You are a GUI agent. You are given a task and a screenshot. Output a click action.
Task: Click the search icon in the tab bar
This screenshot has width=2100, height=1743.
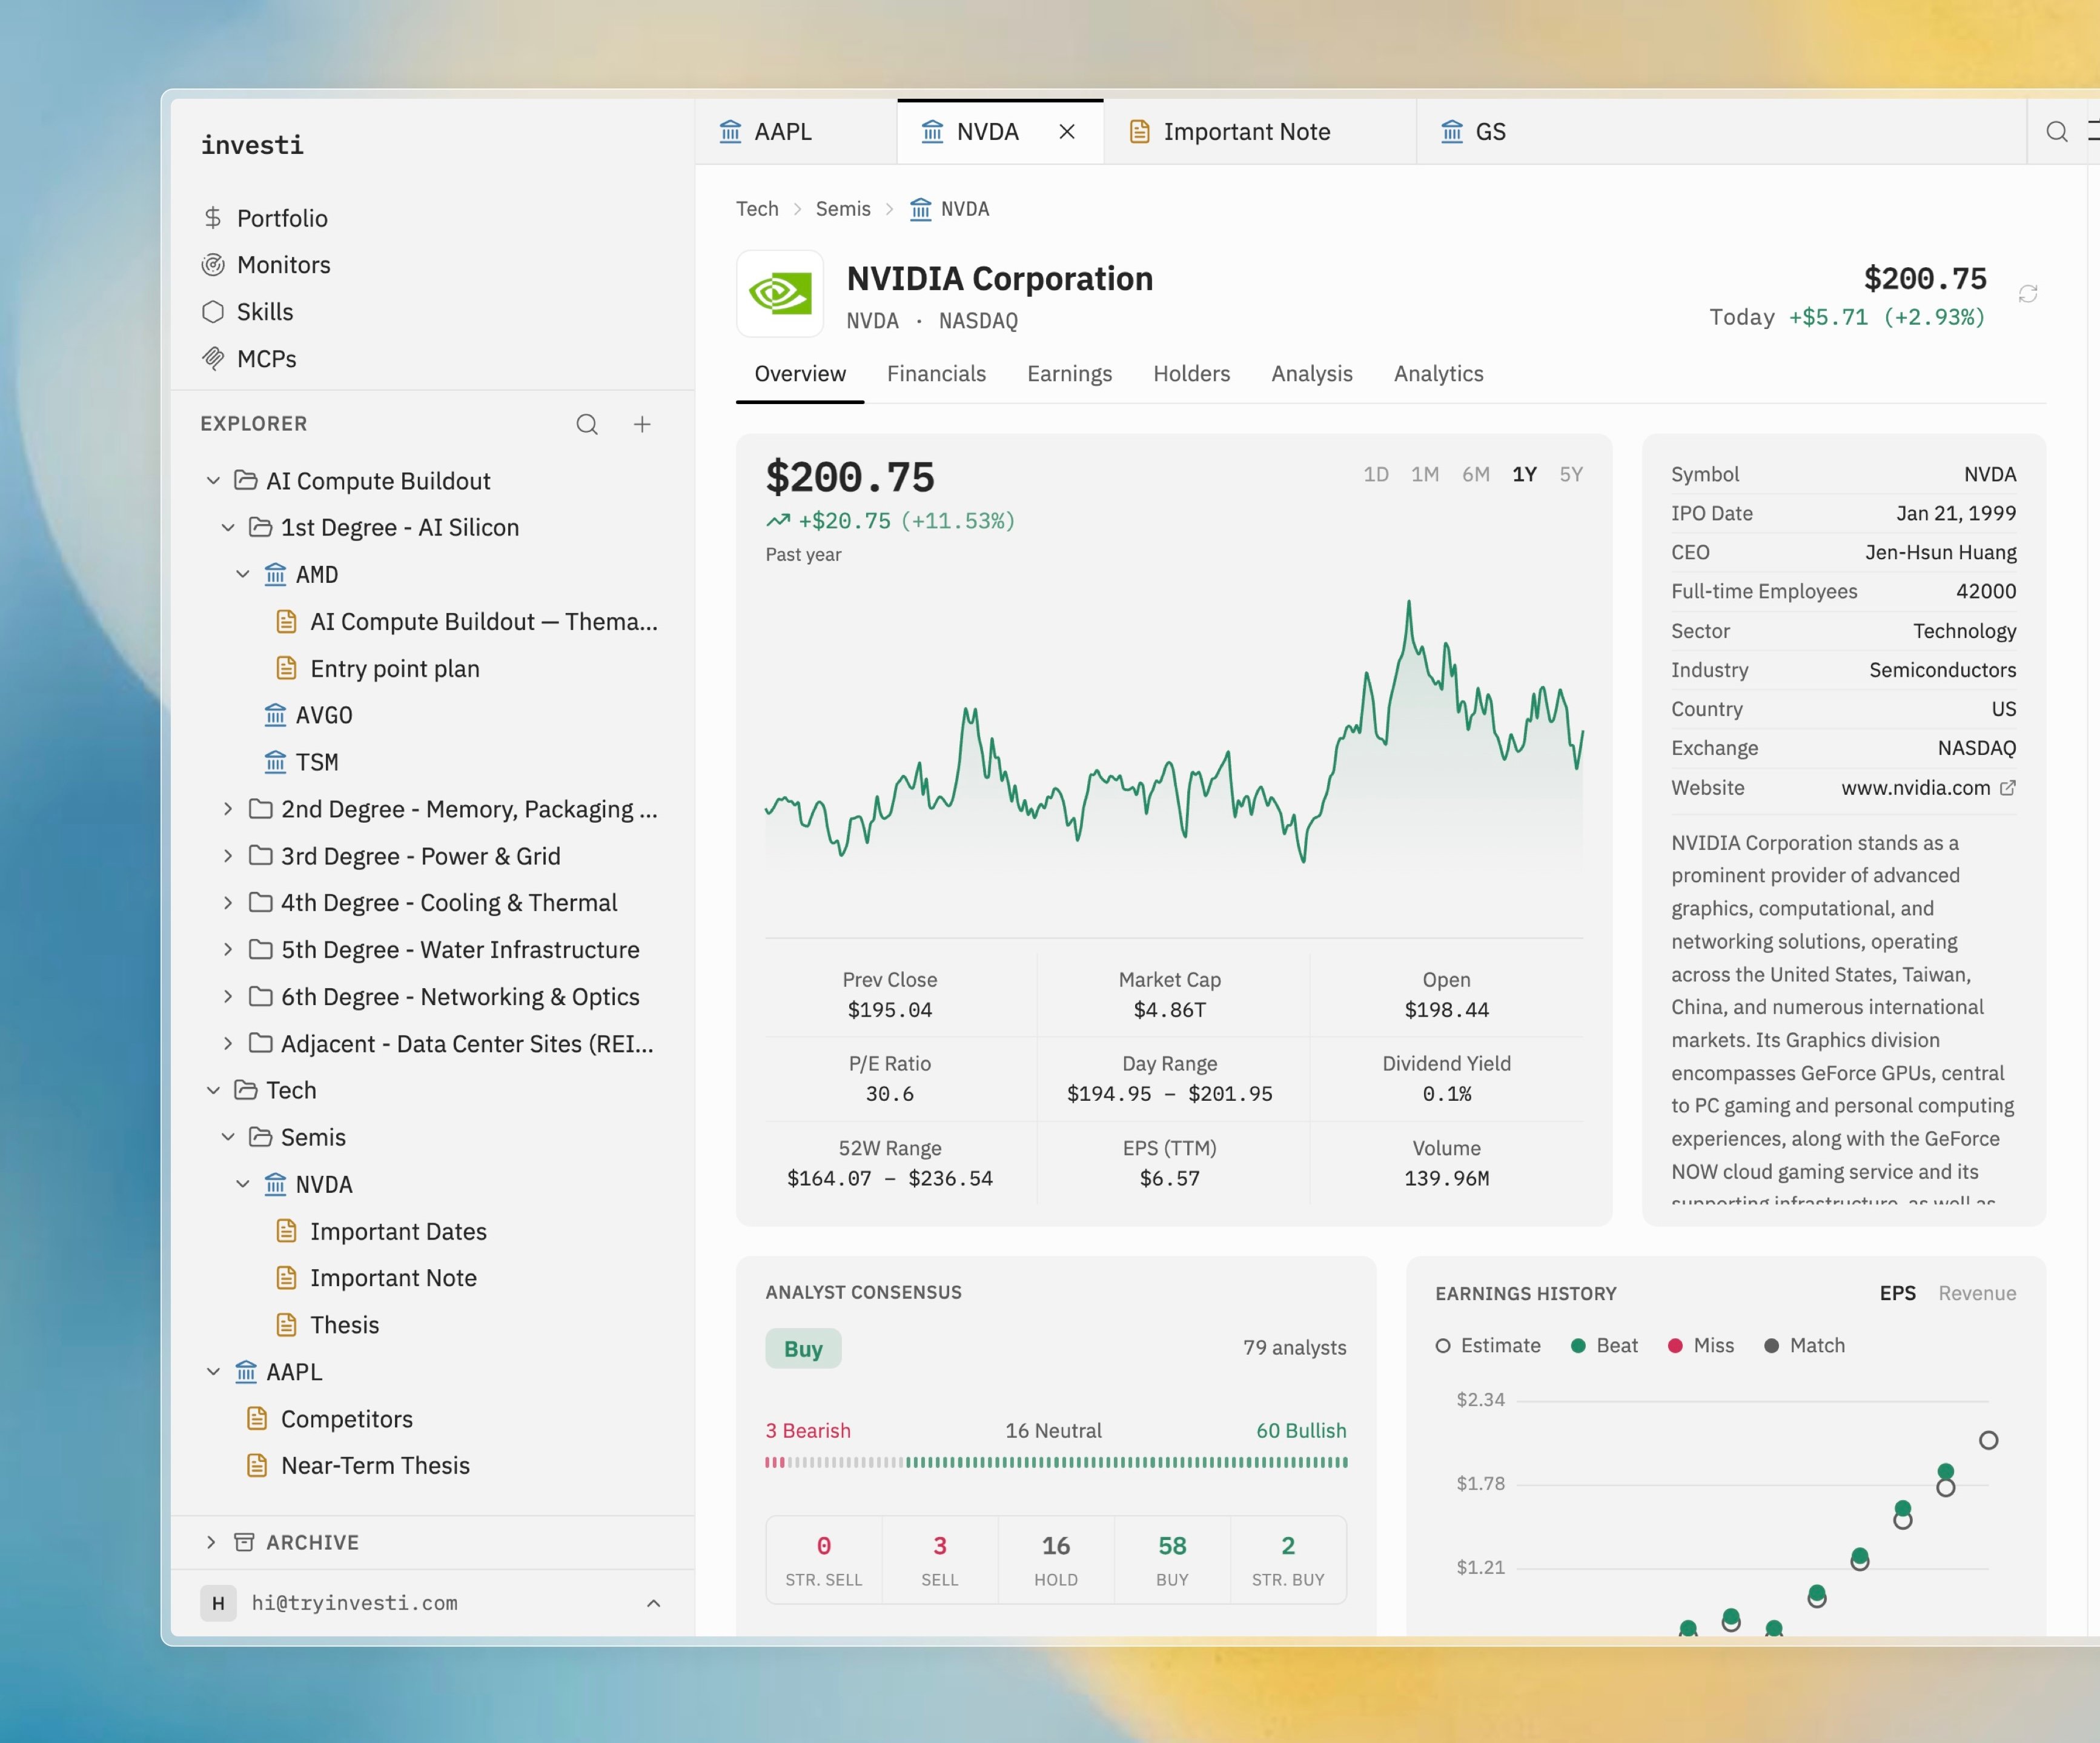(2056, 132)
